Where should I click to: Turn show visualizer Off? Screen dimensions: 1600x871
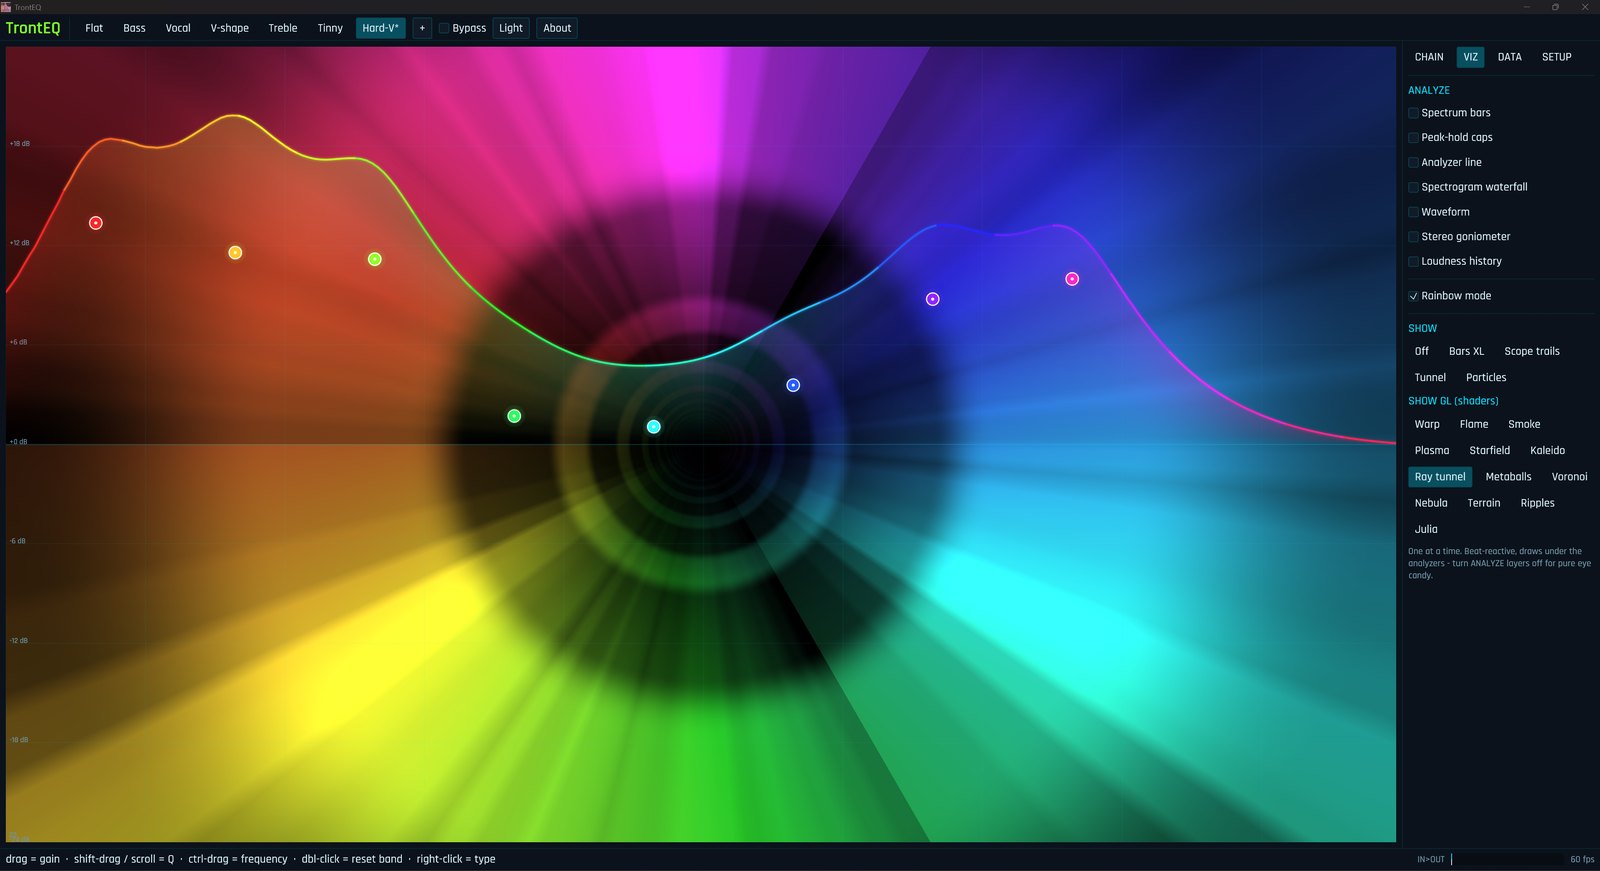[x=1422, y=351]
